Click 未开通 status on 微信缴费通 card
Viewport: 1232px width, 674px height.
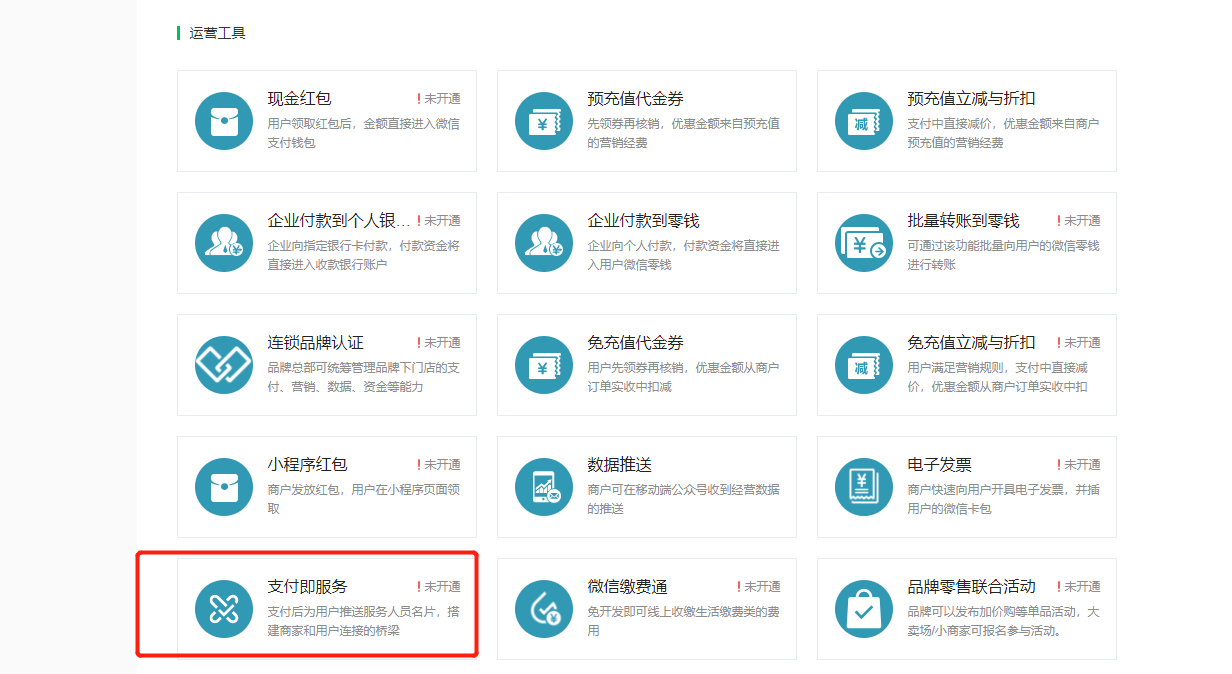[759, 587]
